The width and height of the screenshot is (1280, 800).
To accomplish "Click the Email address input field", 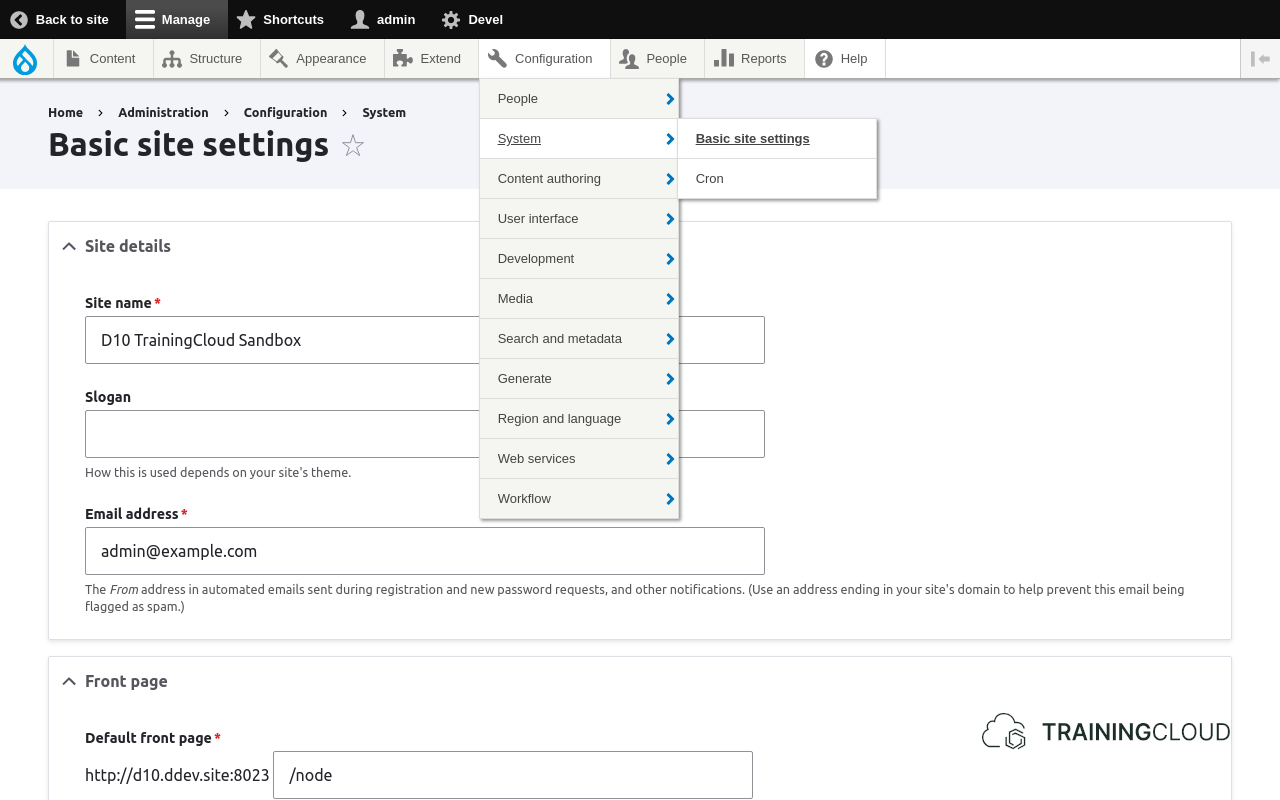I will tap(425, 551).
